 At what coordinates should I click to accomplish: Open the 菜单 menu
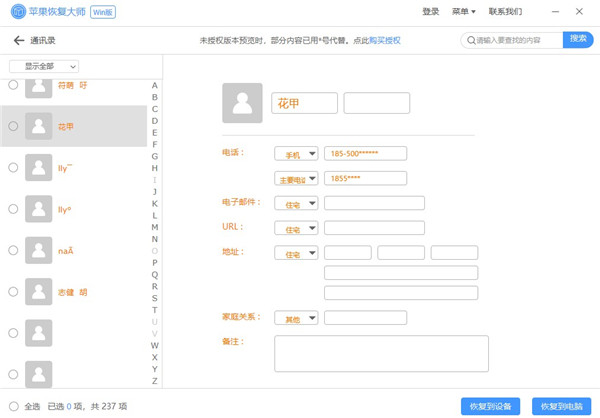[x=463, y=12]
